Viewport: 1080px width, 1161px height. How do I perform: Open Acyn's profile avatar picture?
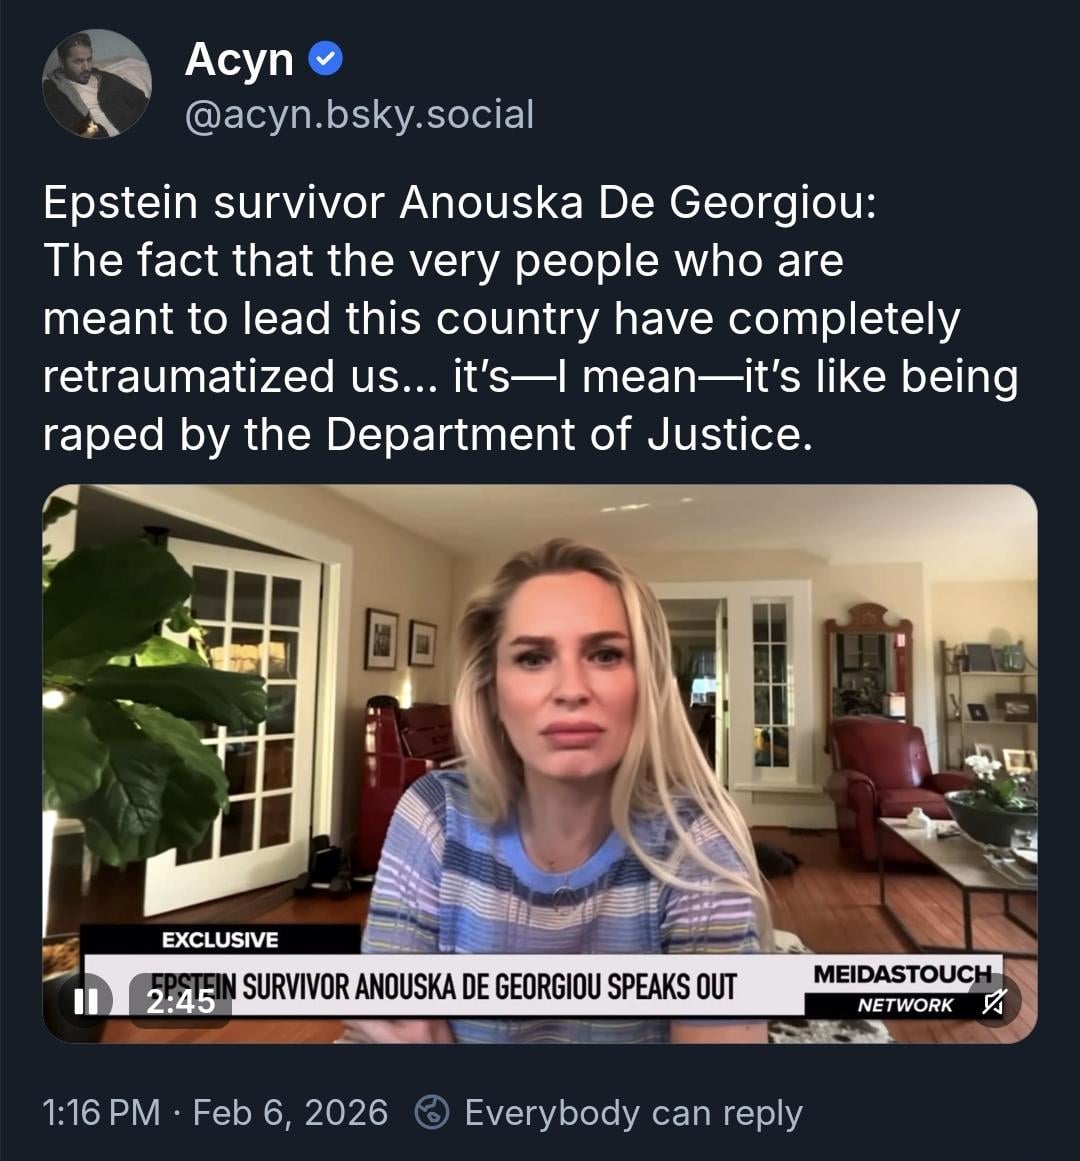pos(97,84)
